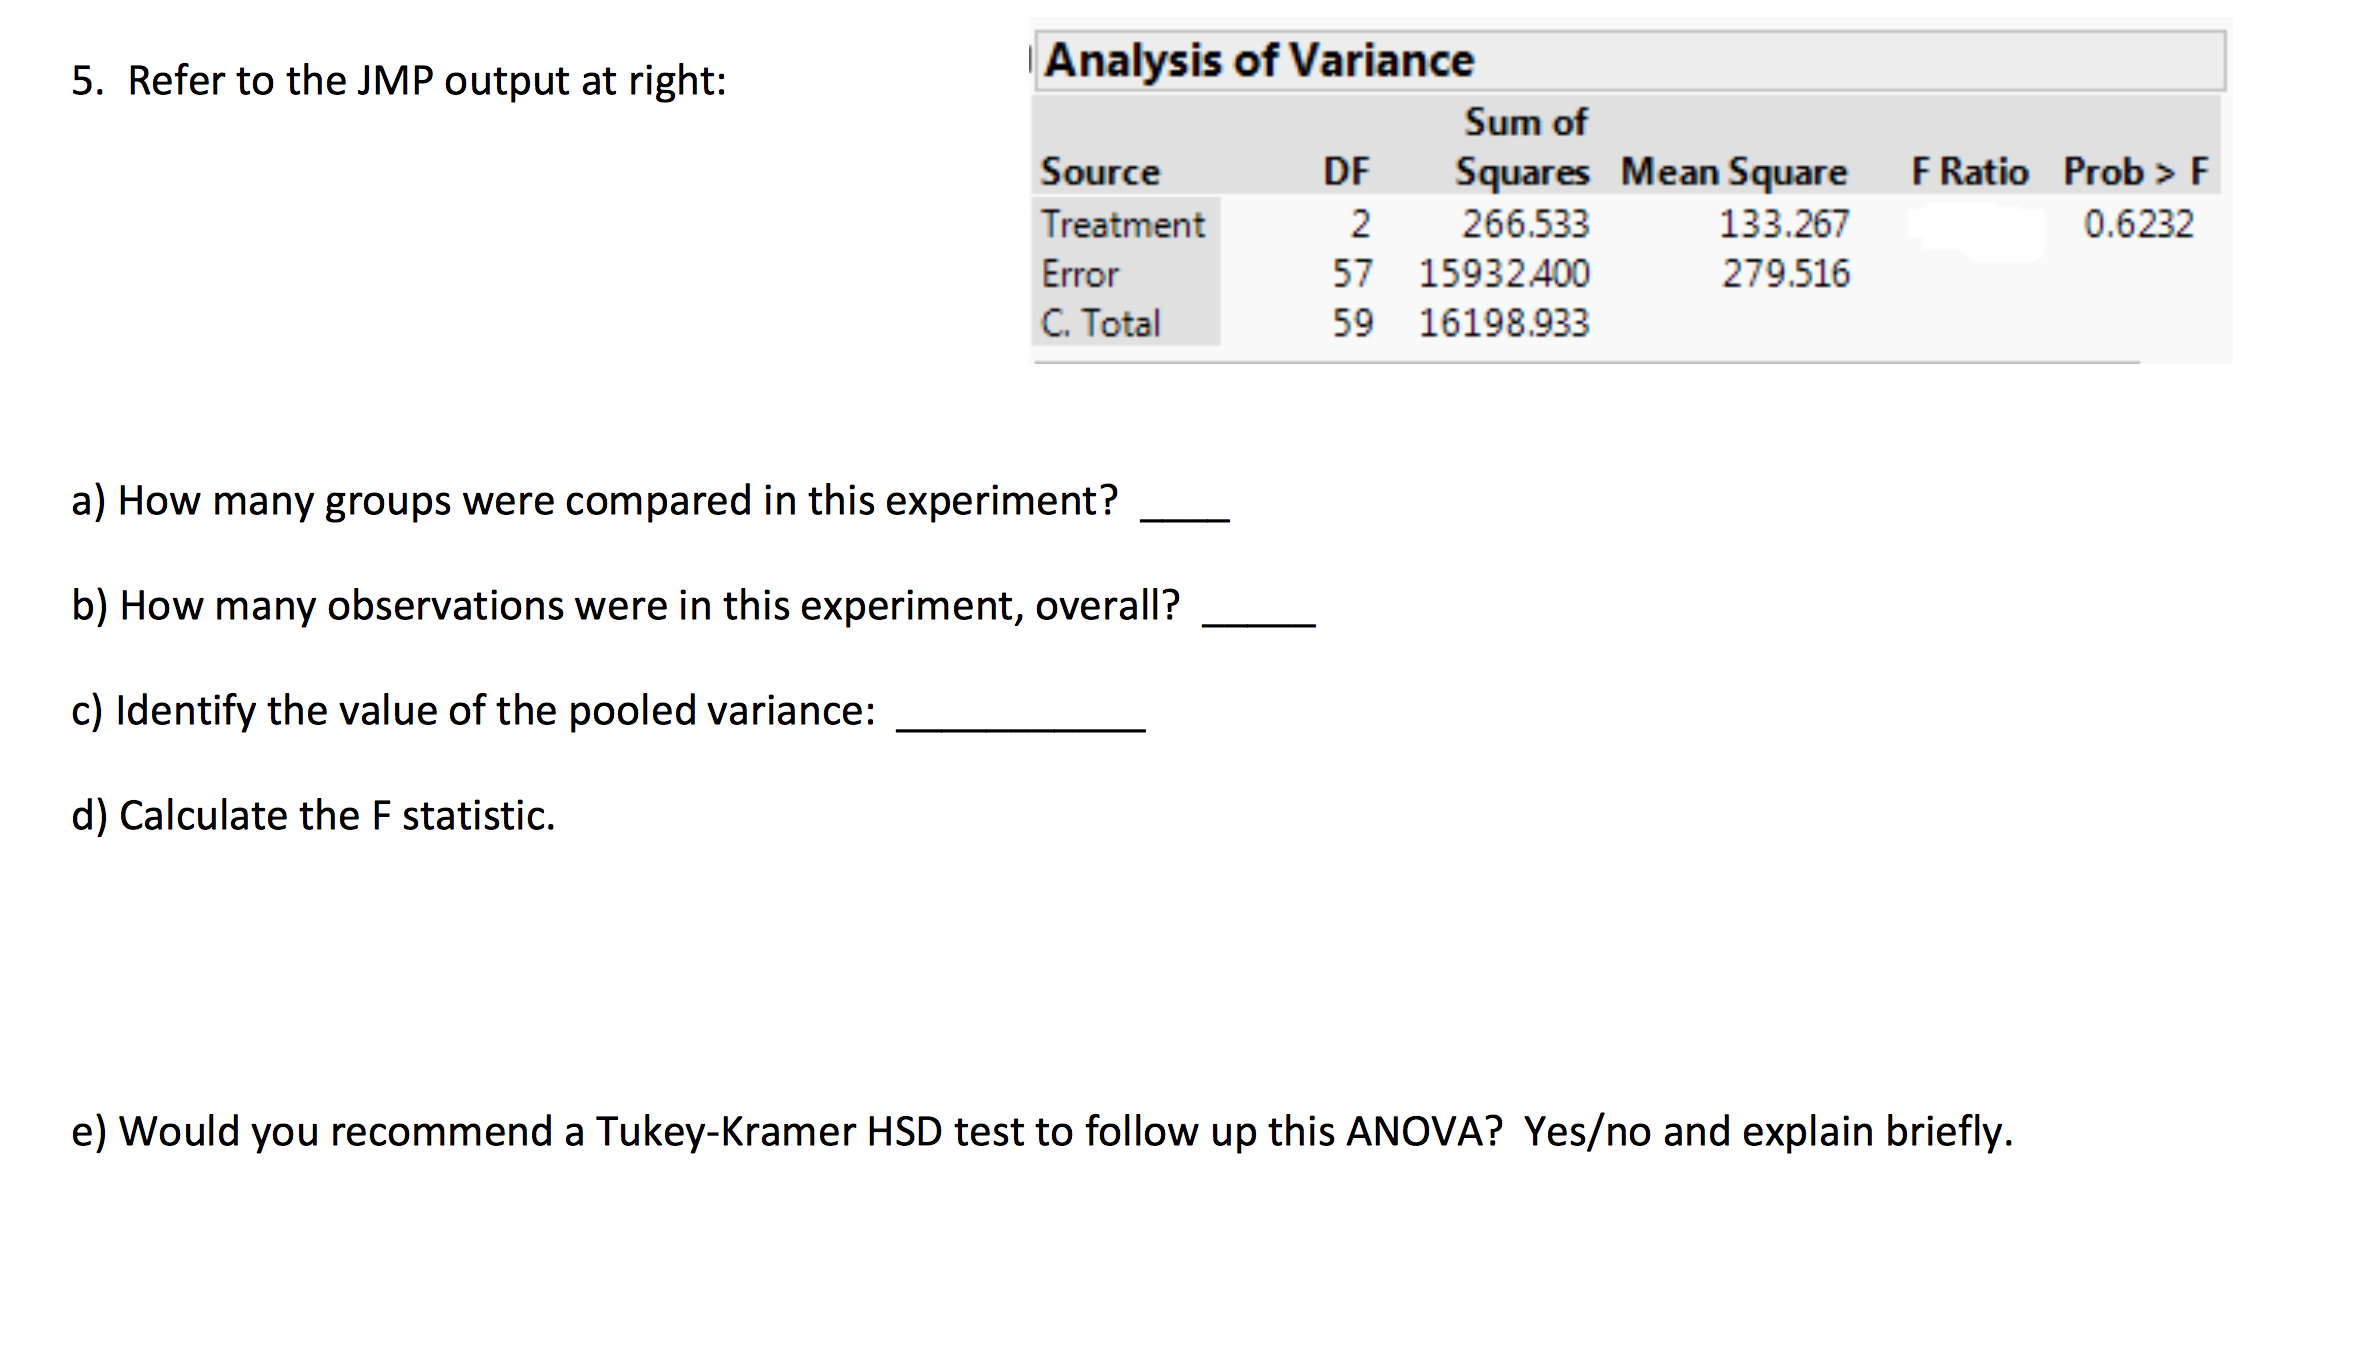This screenshot has height=1360, width=2362.
Task: Select the C. Total row label
Action: [1100, 323]
